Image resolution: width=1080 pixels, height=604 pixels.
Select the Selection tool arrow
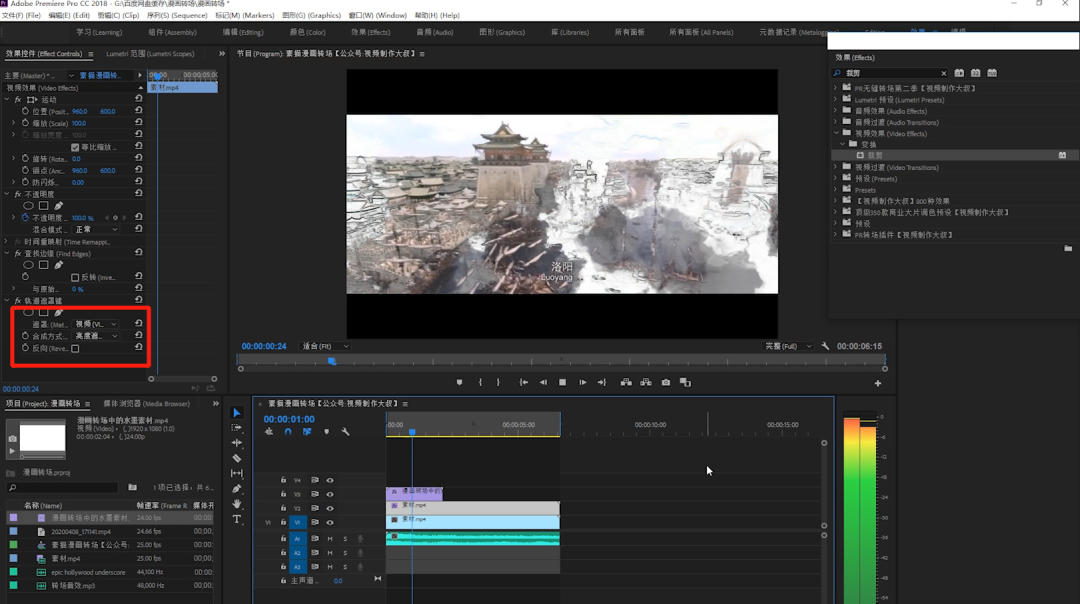coord(237,413)
